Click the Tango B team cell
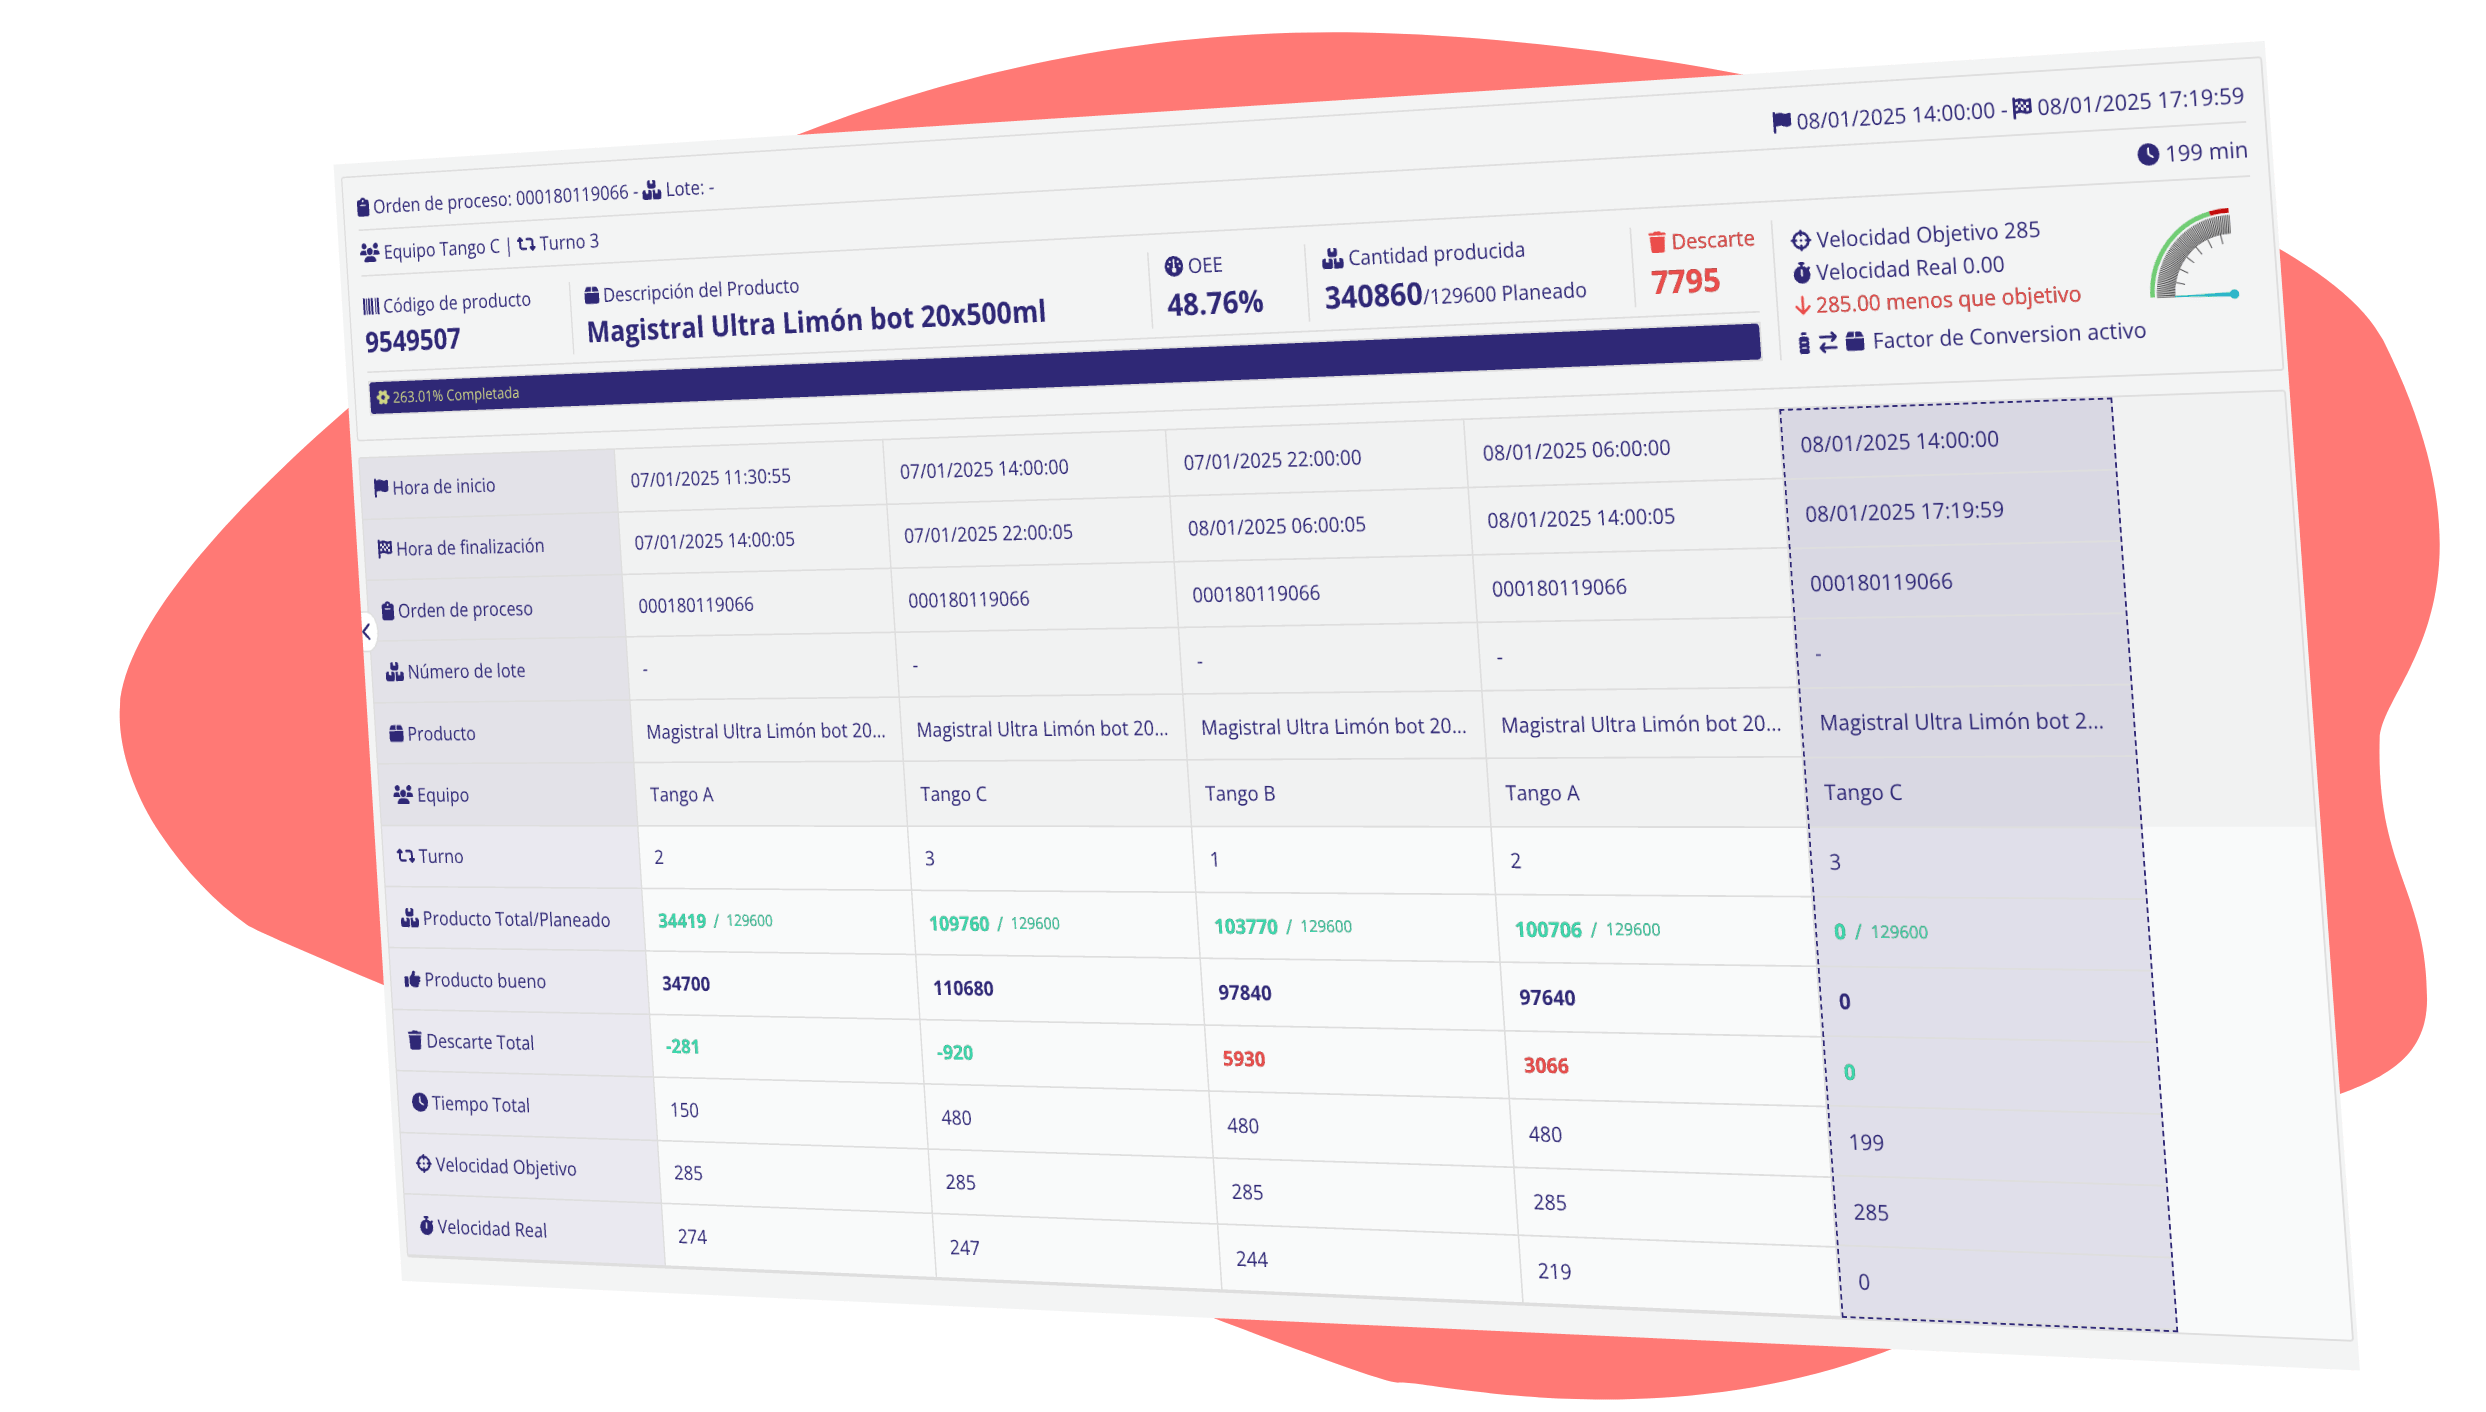 click(x=1240, y=794)
